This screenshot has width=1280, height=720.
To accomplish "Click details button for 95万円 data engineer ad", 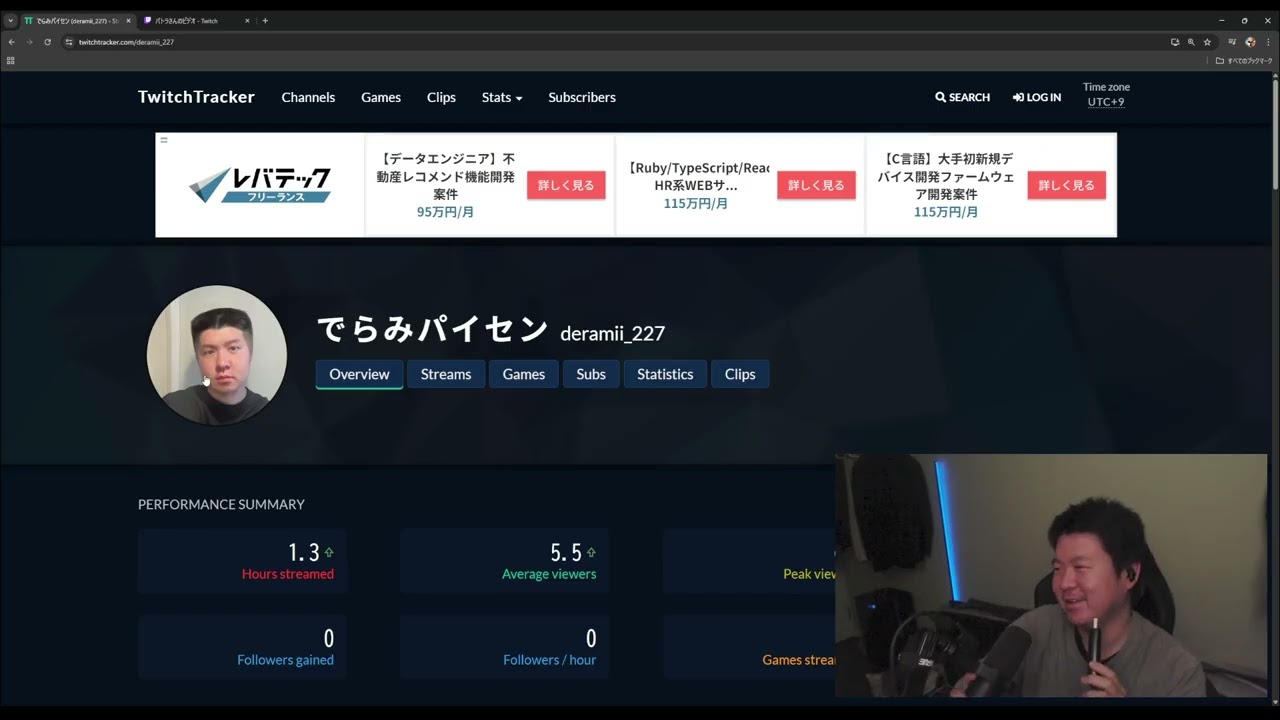I will (x=566, y=185).
